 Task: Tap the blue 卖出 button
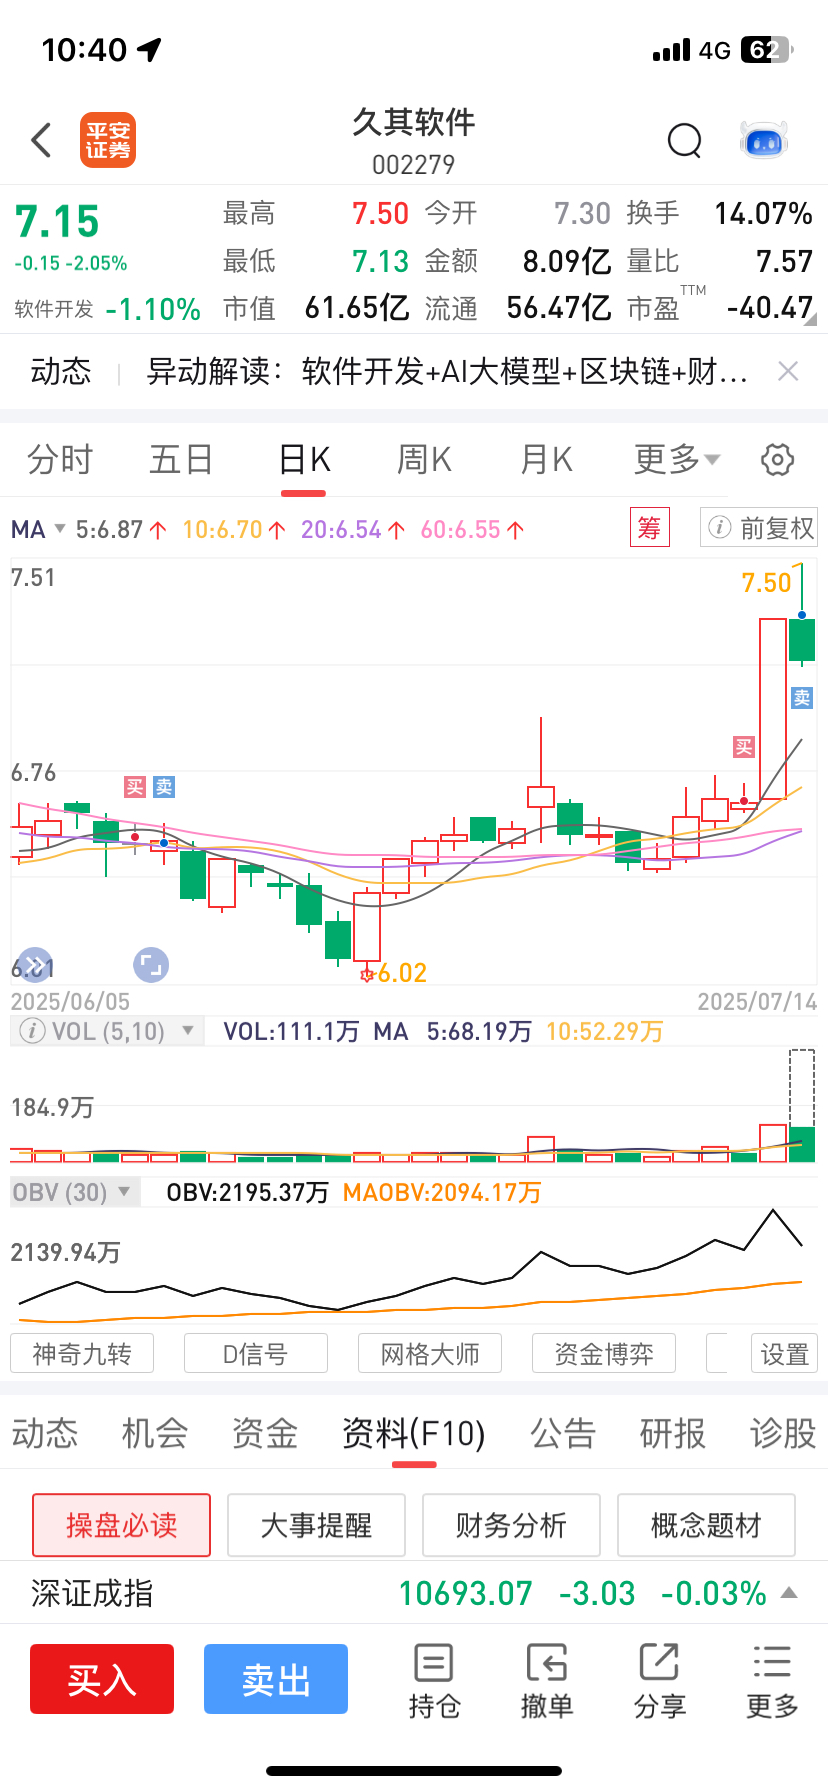click(276, 1679)
